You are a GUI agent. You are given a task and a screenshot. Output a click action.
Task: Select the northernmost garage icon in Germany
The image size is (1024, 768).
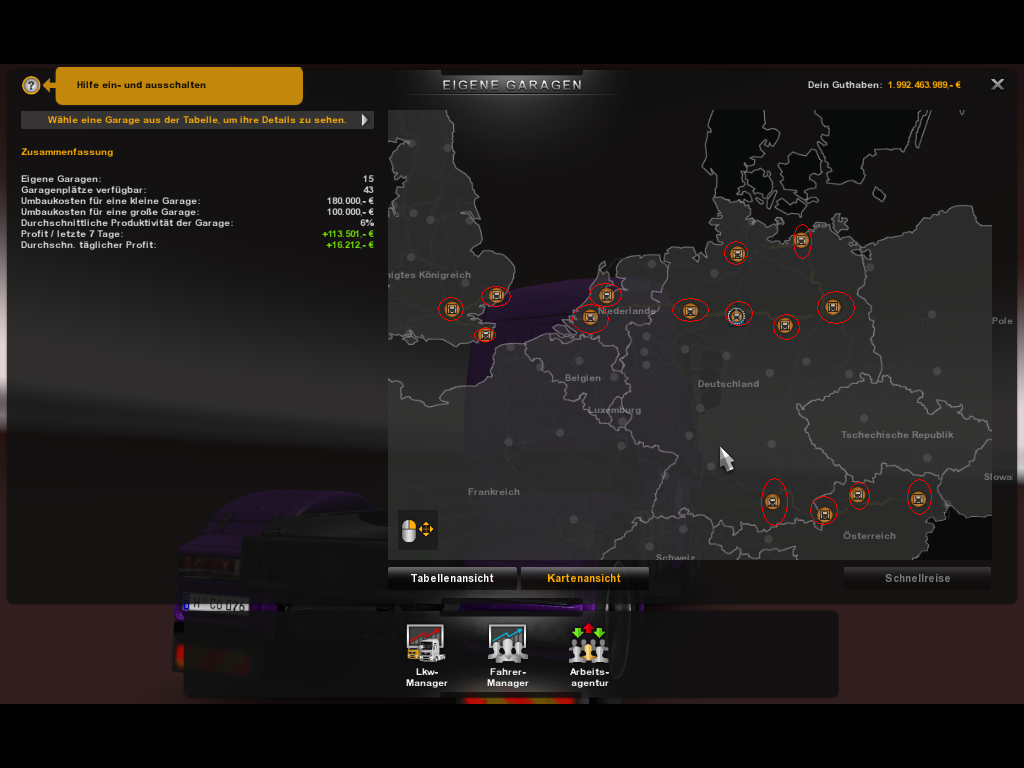[801, 241]
